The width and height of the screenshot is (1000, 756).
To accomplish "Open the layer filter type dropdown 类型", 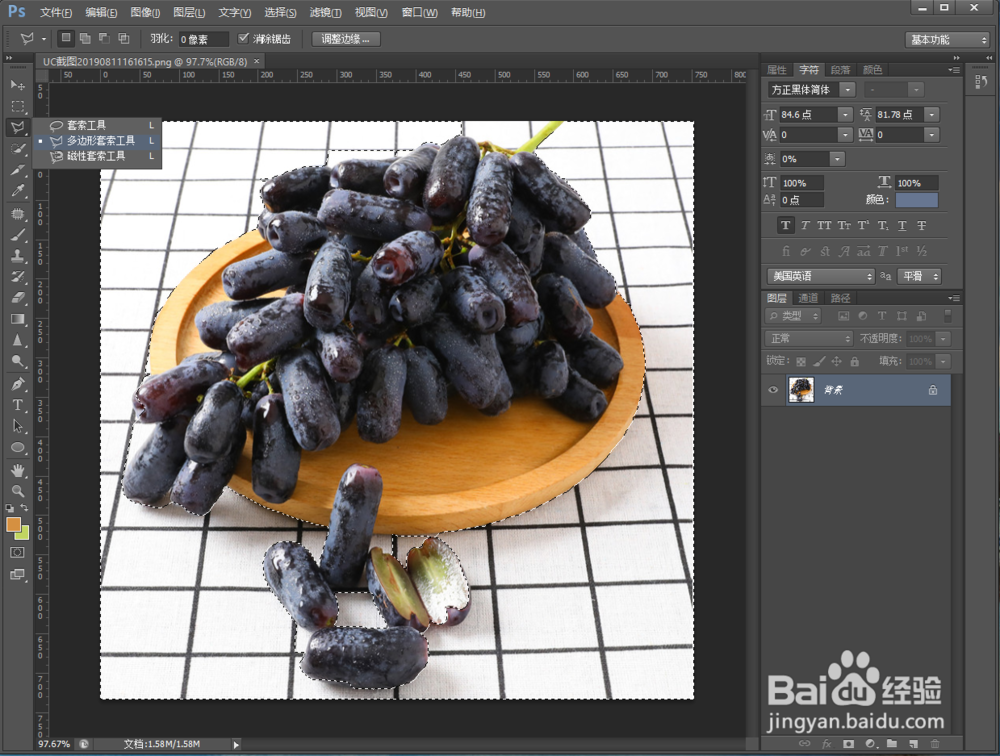I will pos(793,316).
